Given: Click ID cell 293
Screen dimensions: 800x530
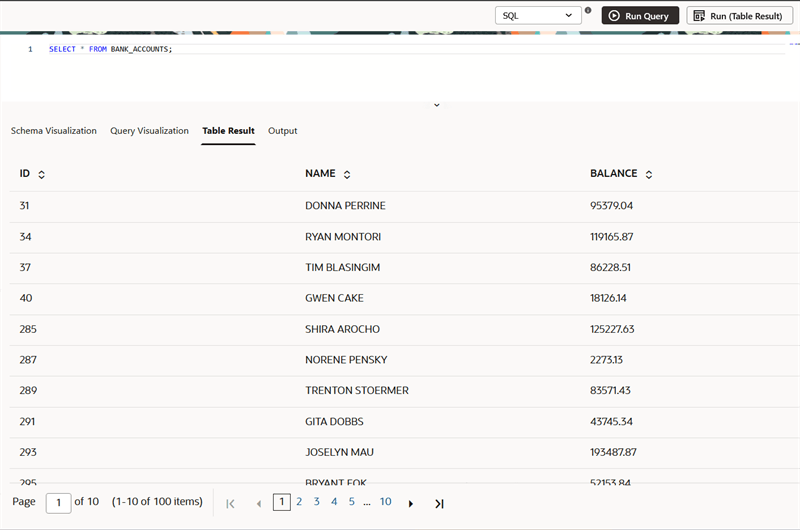Looking at the screenshot, I should pos(28,452).
